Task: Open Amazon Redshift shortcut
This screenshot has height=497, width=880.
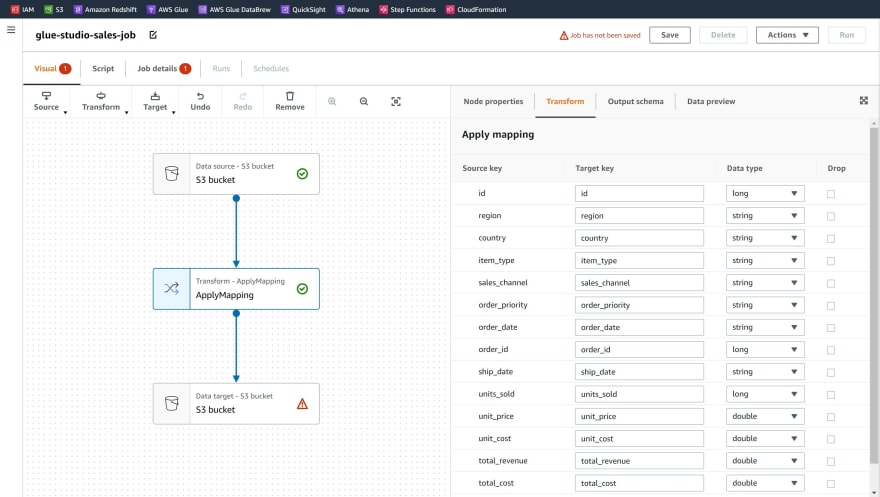Action: coord(106,9)
